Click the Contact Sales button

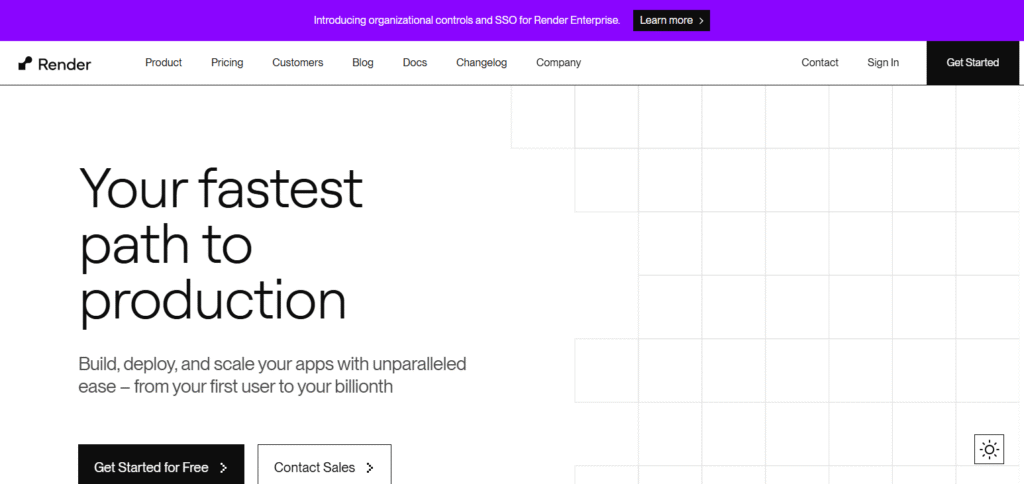(x=325, y=464)
